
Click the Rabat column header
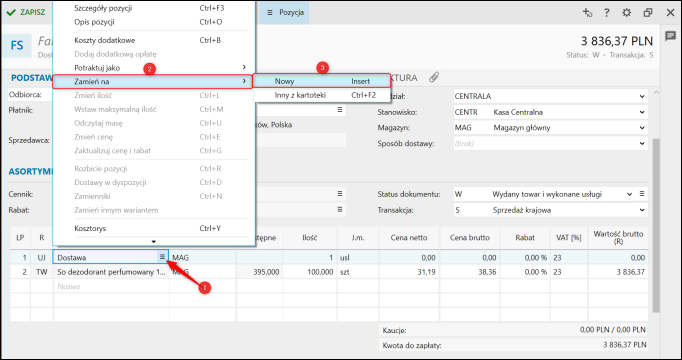coord(525,238)
